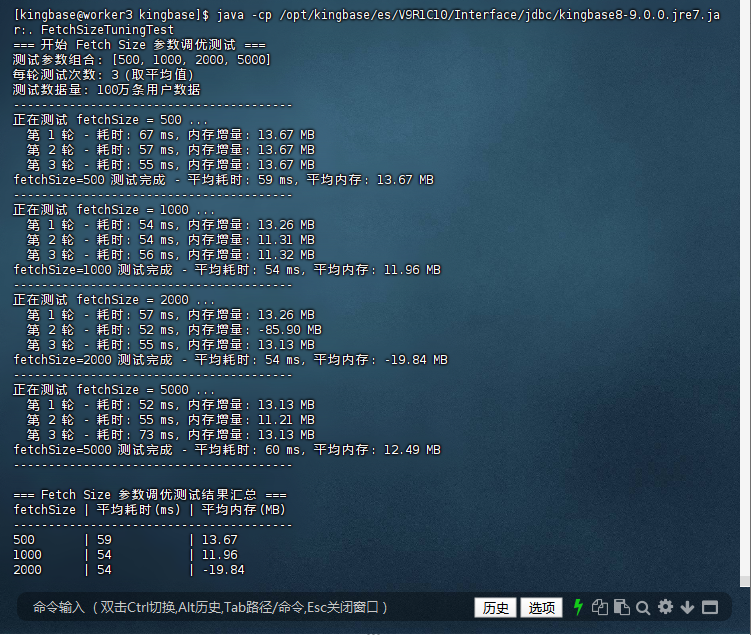Click the summary row '2000 | 54 | -19.84'
Screen dimensions: 751x635
[x=129, y=570]
